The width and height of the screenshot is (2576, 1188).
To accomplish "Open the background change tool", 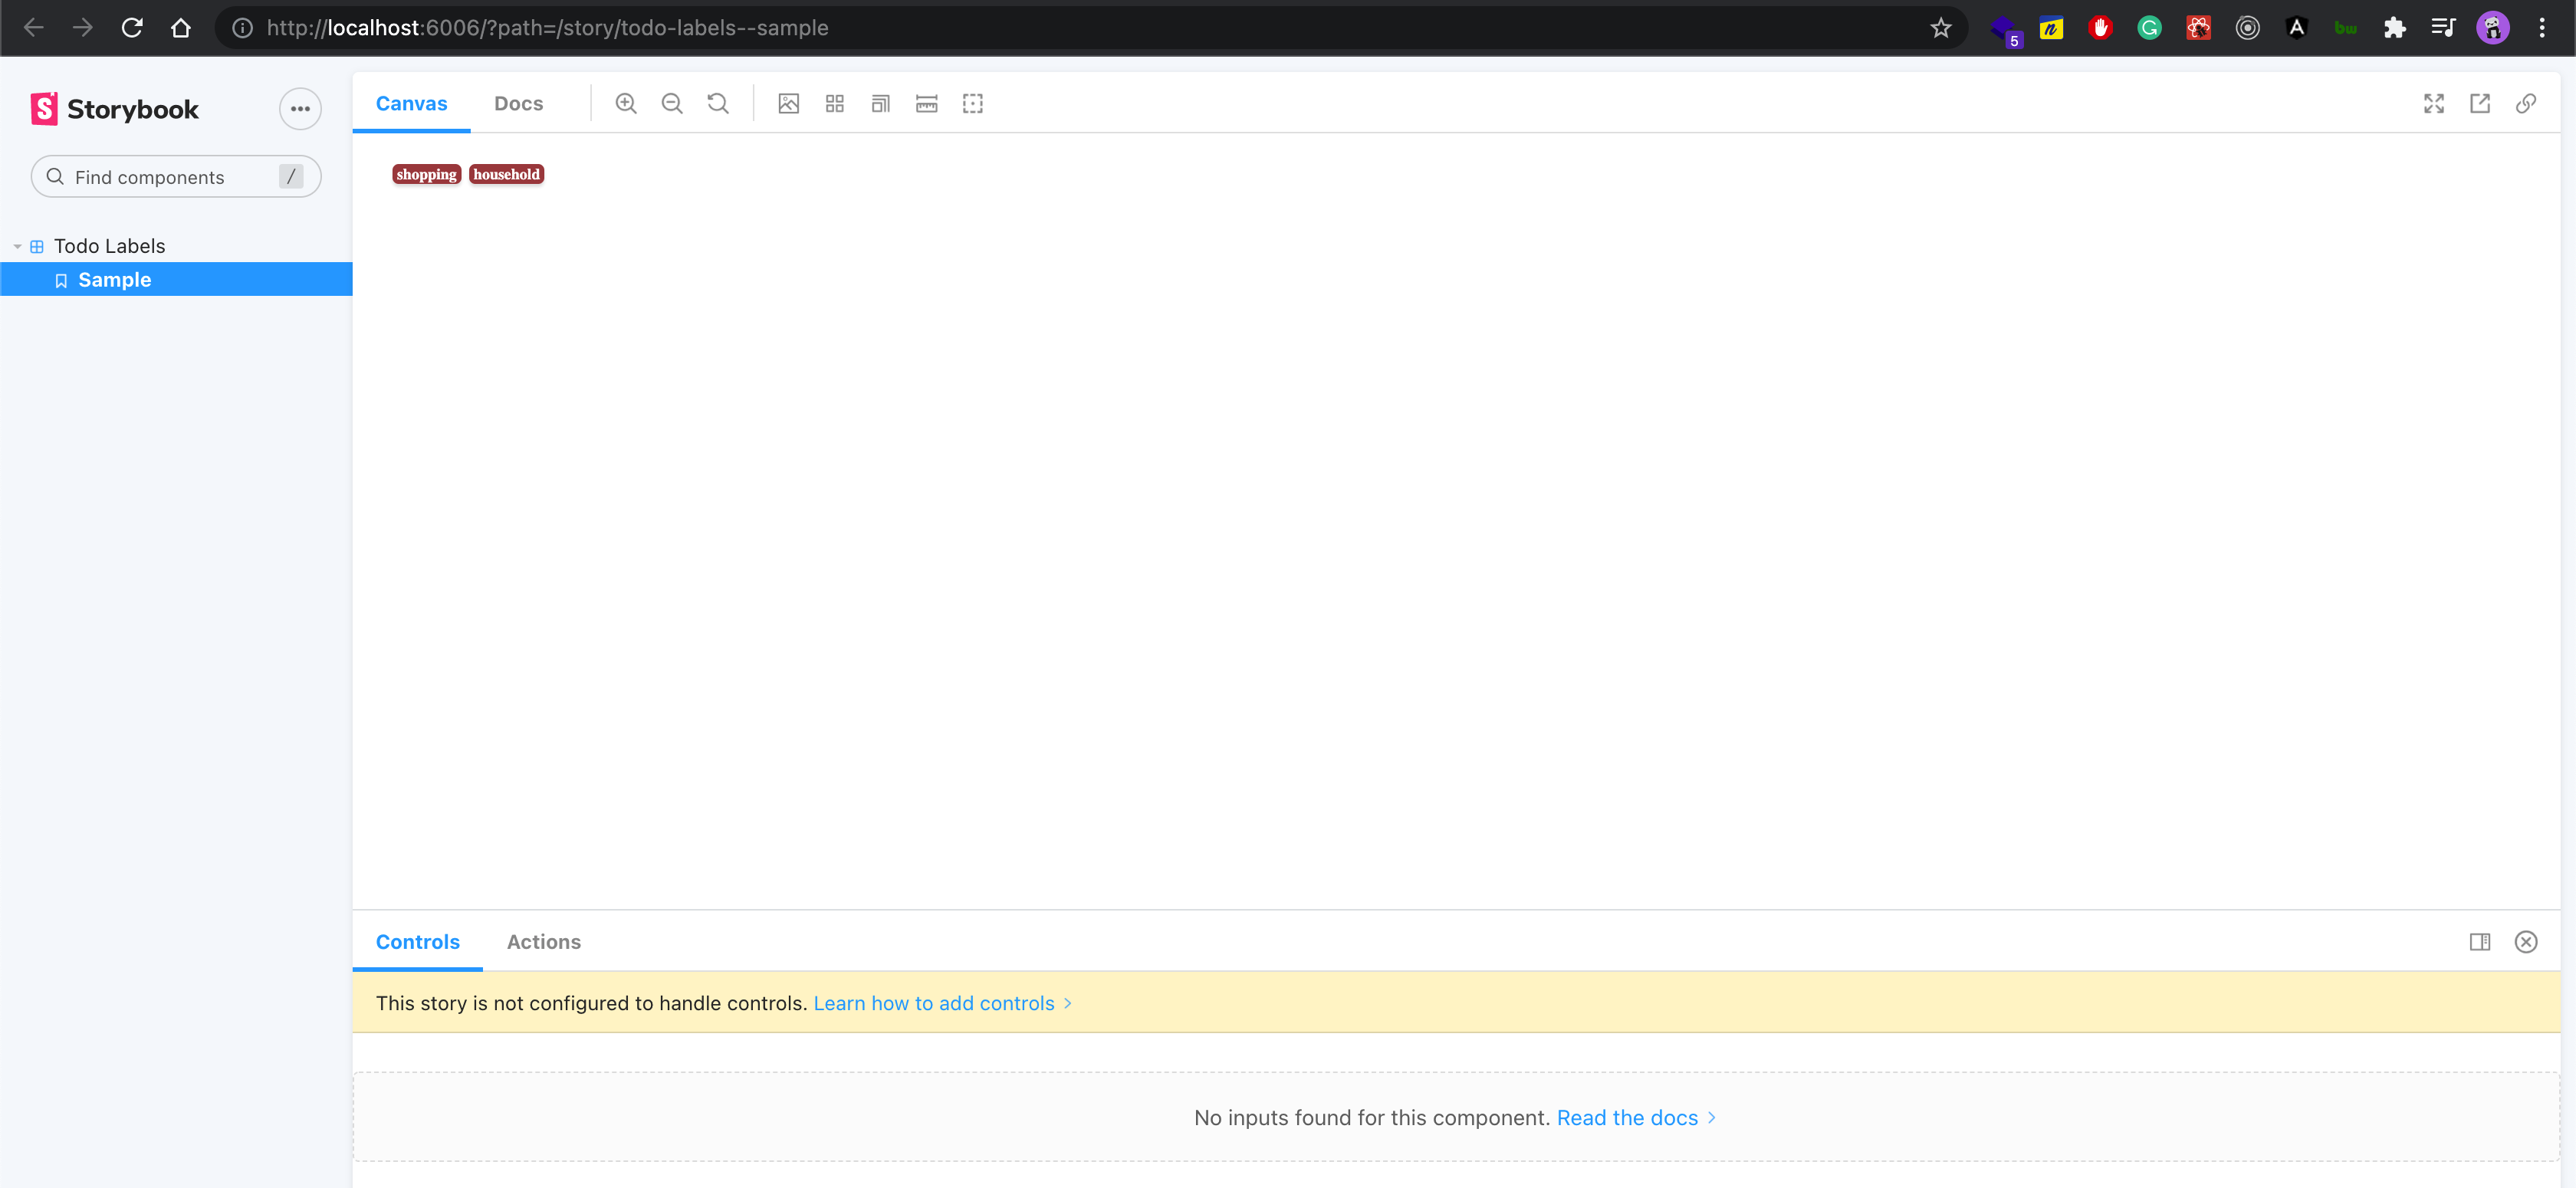I will point(789,103).
